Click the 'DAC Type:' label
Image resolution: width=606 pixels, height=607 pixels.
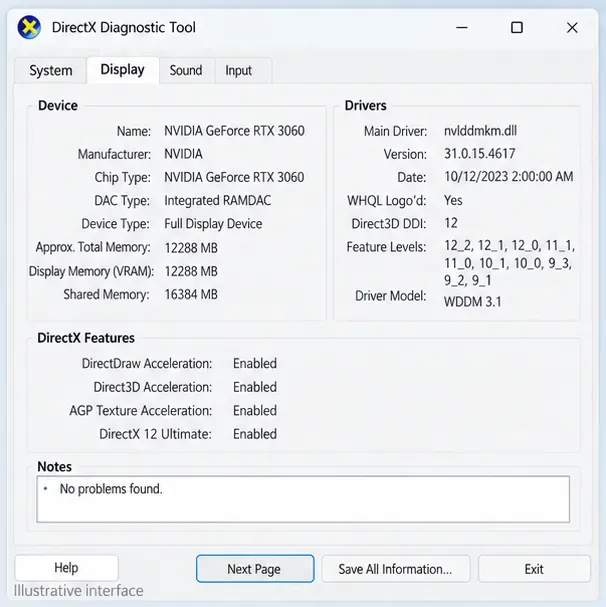click(x=122, y=201)
